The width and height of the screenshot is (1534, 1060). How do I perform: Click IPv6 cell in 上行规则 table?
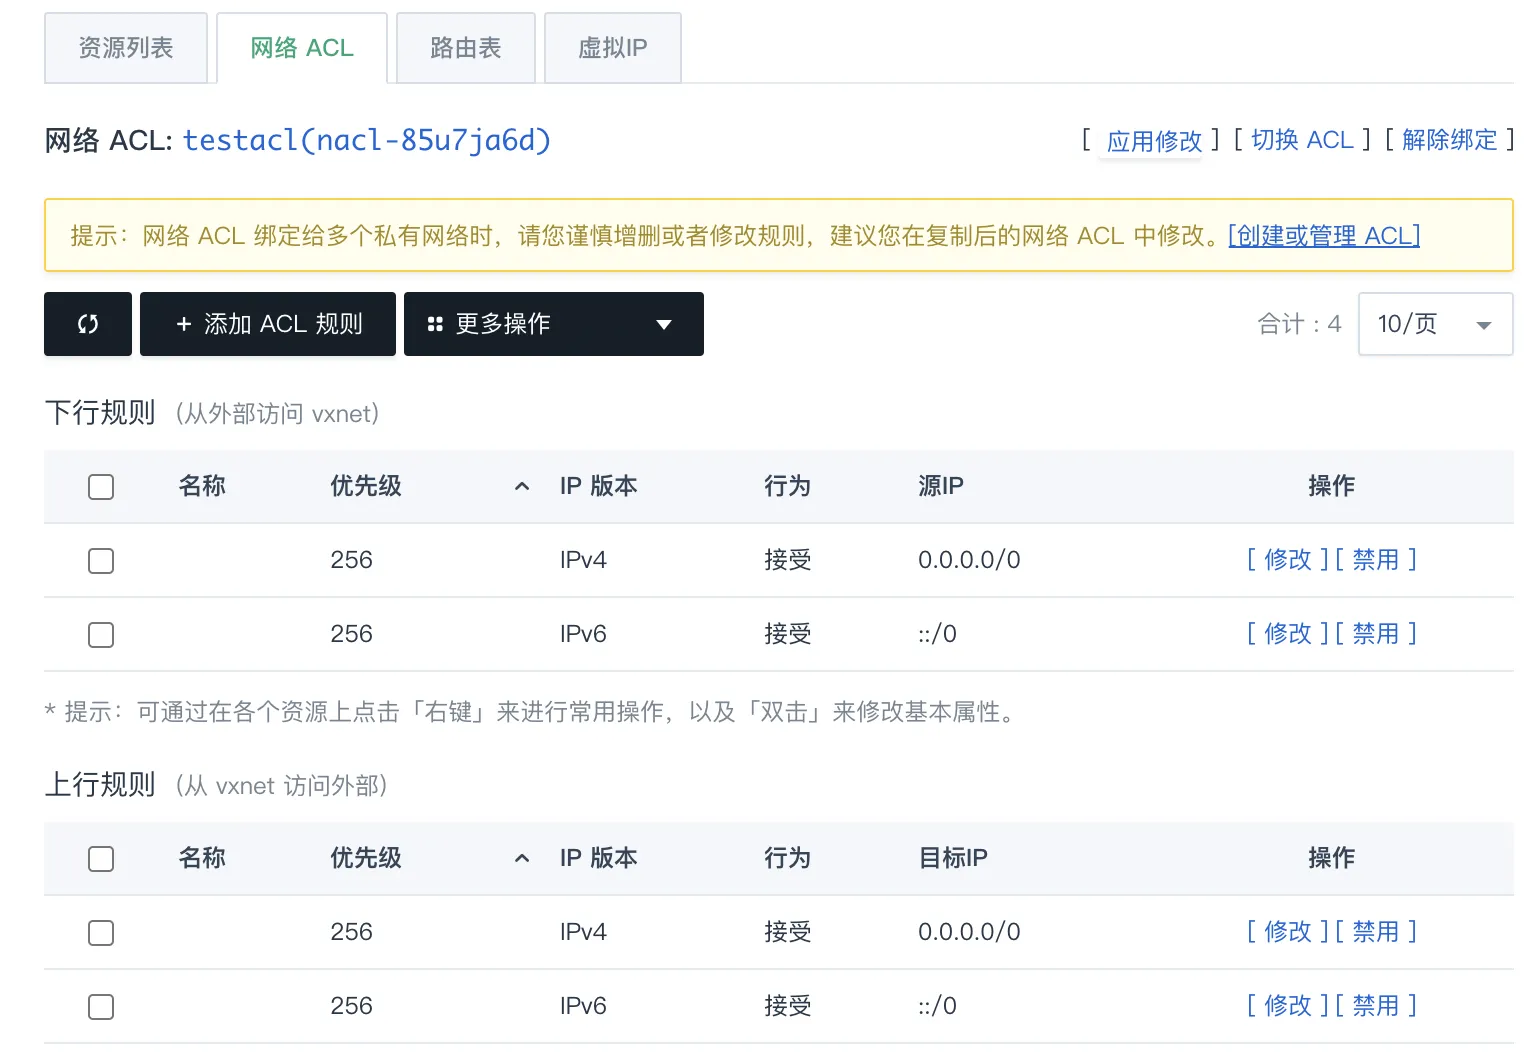pos(583,1006)
